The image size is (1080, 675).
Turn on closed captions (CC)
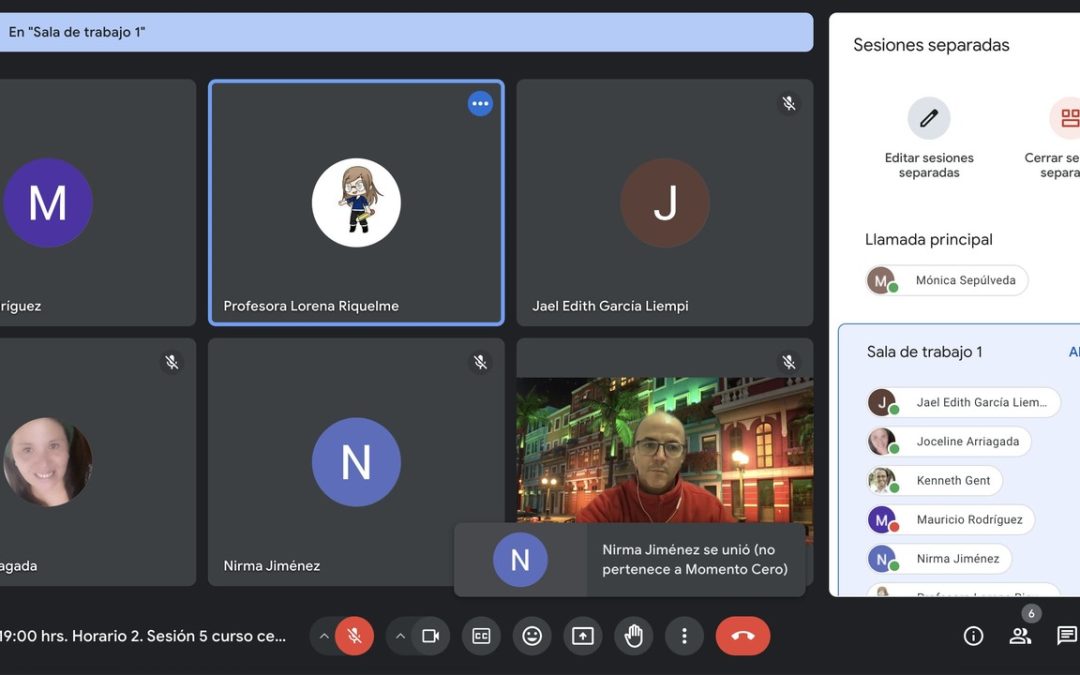click(x=481, y=636)
